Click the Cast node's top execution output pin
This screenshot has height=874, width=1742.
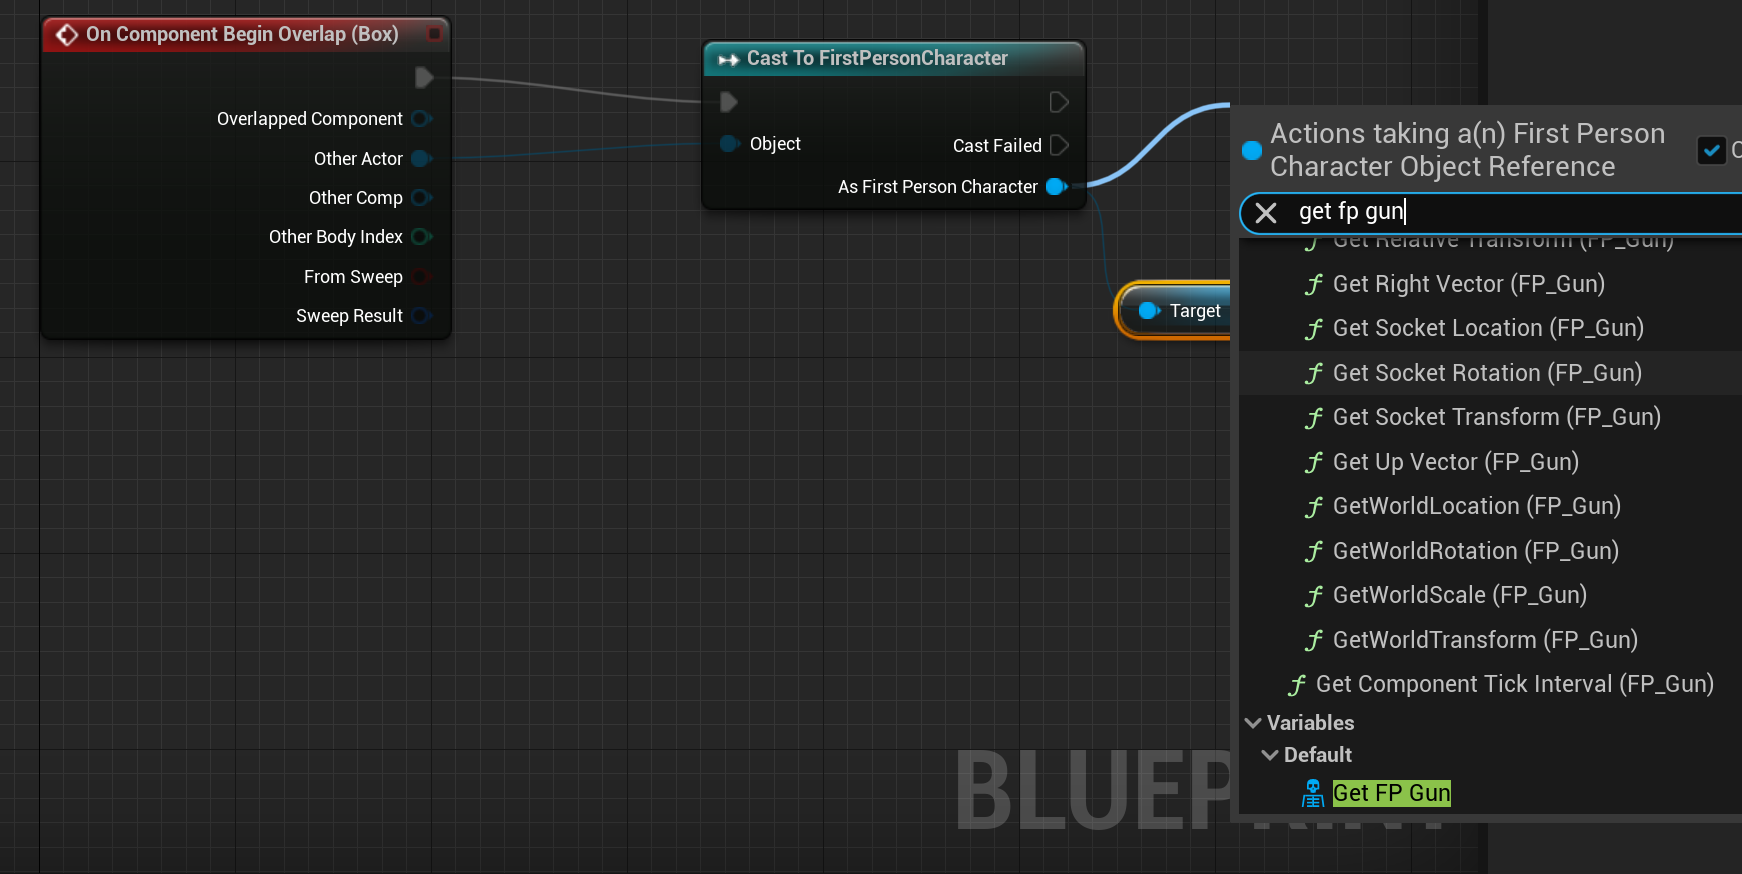point(1059,102)
